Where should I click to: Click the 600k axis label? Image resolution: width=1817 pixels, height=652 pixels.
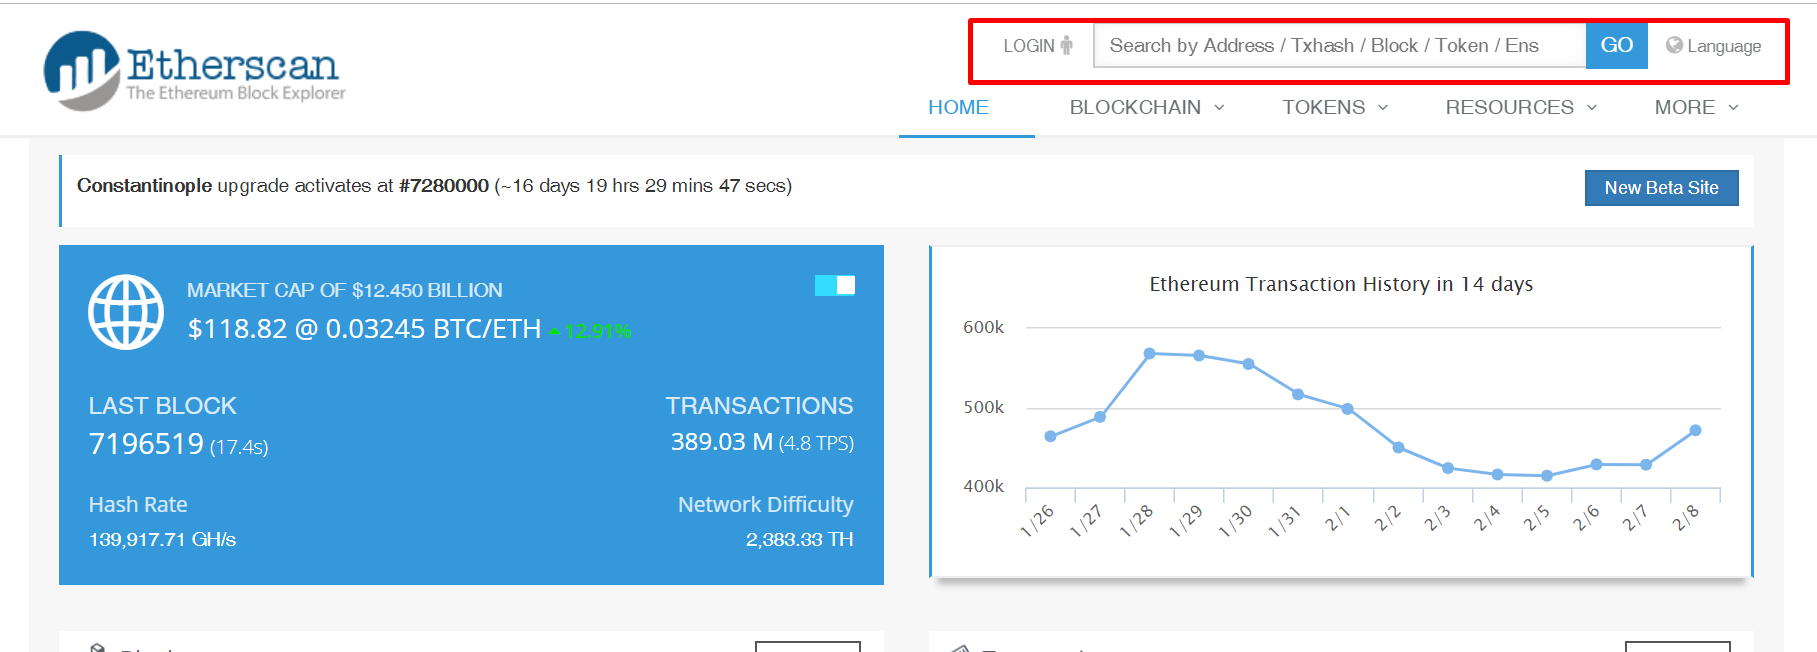983,327
